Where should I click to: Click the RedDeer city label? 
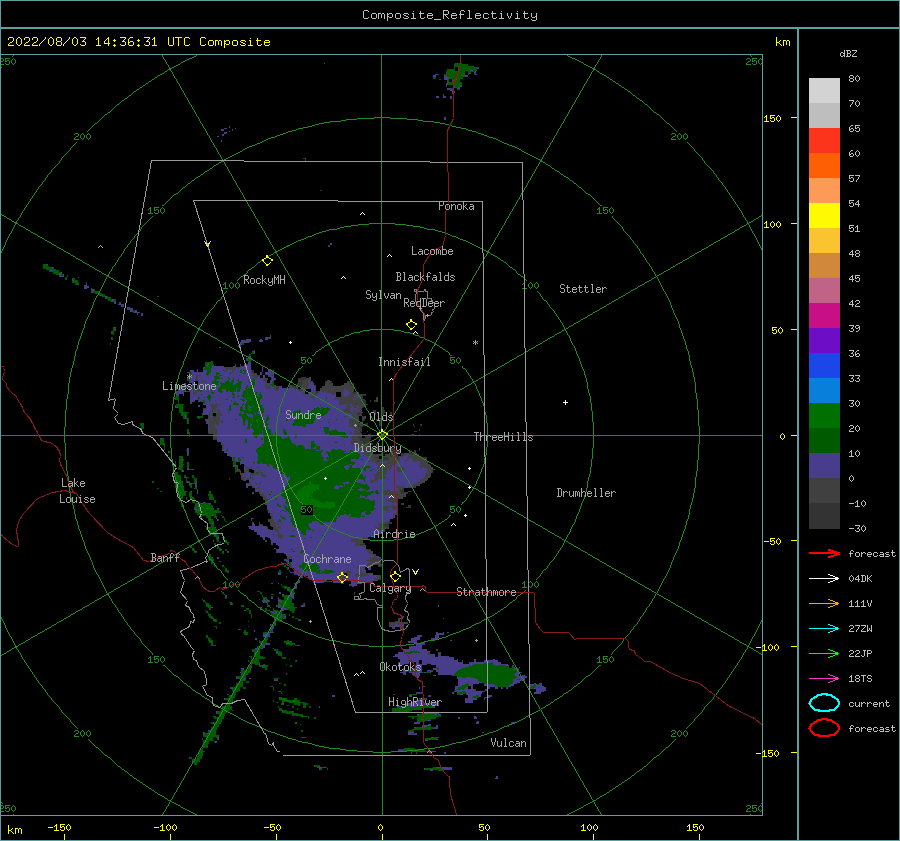[x=424, y=303]
